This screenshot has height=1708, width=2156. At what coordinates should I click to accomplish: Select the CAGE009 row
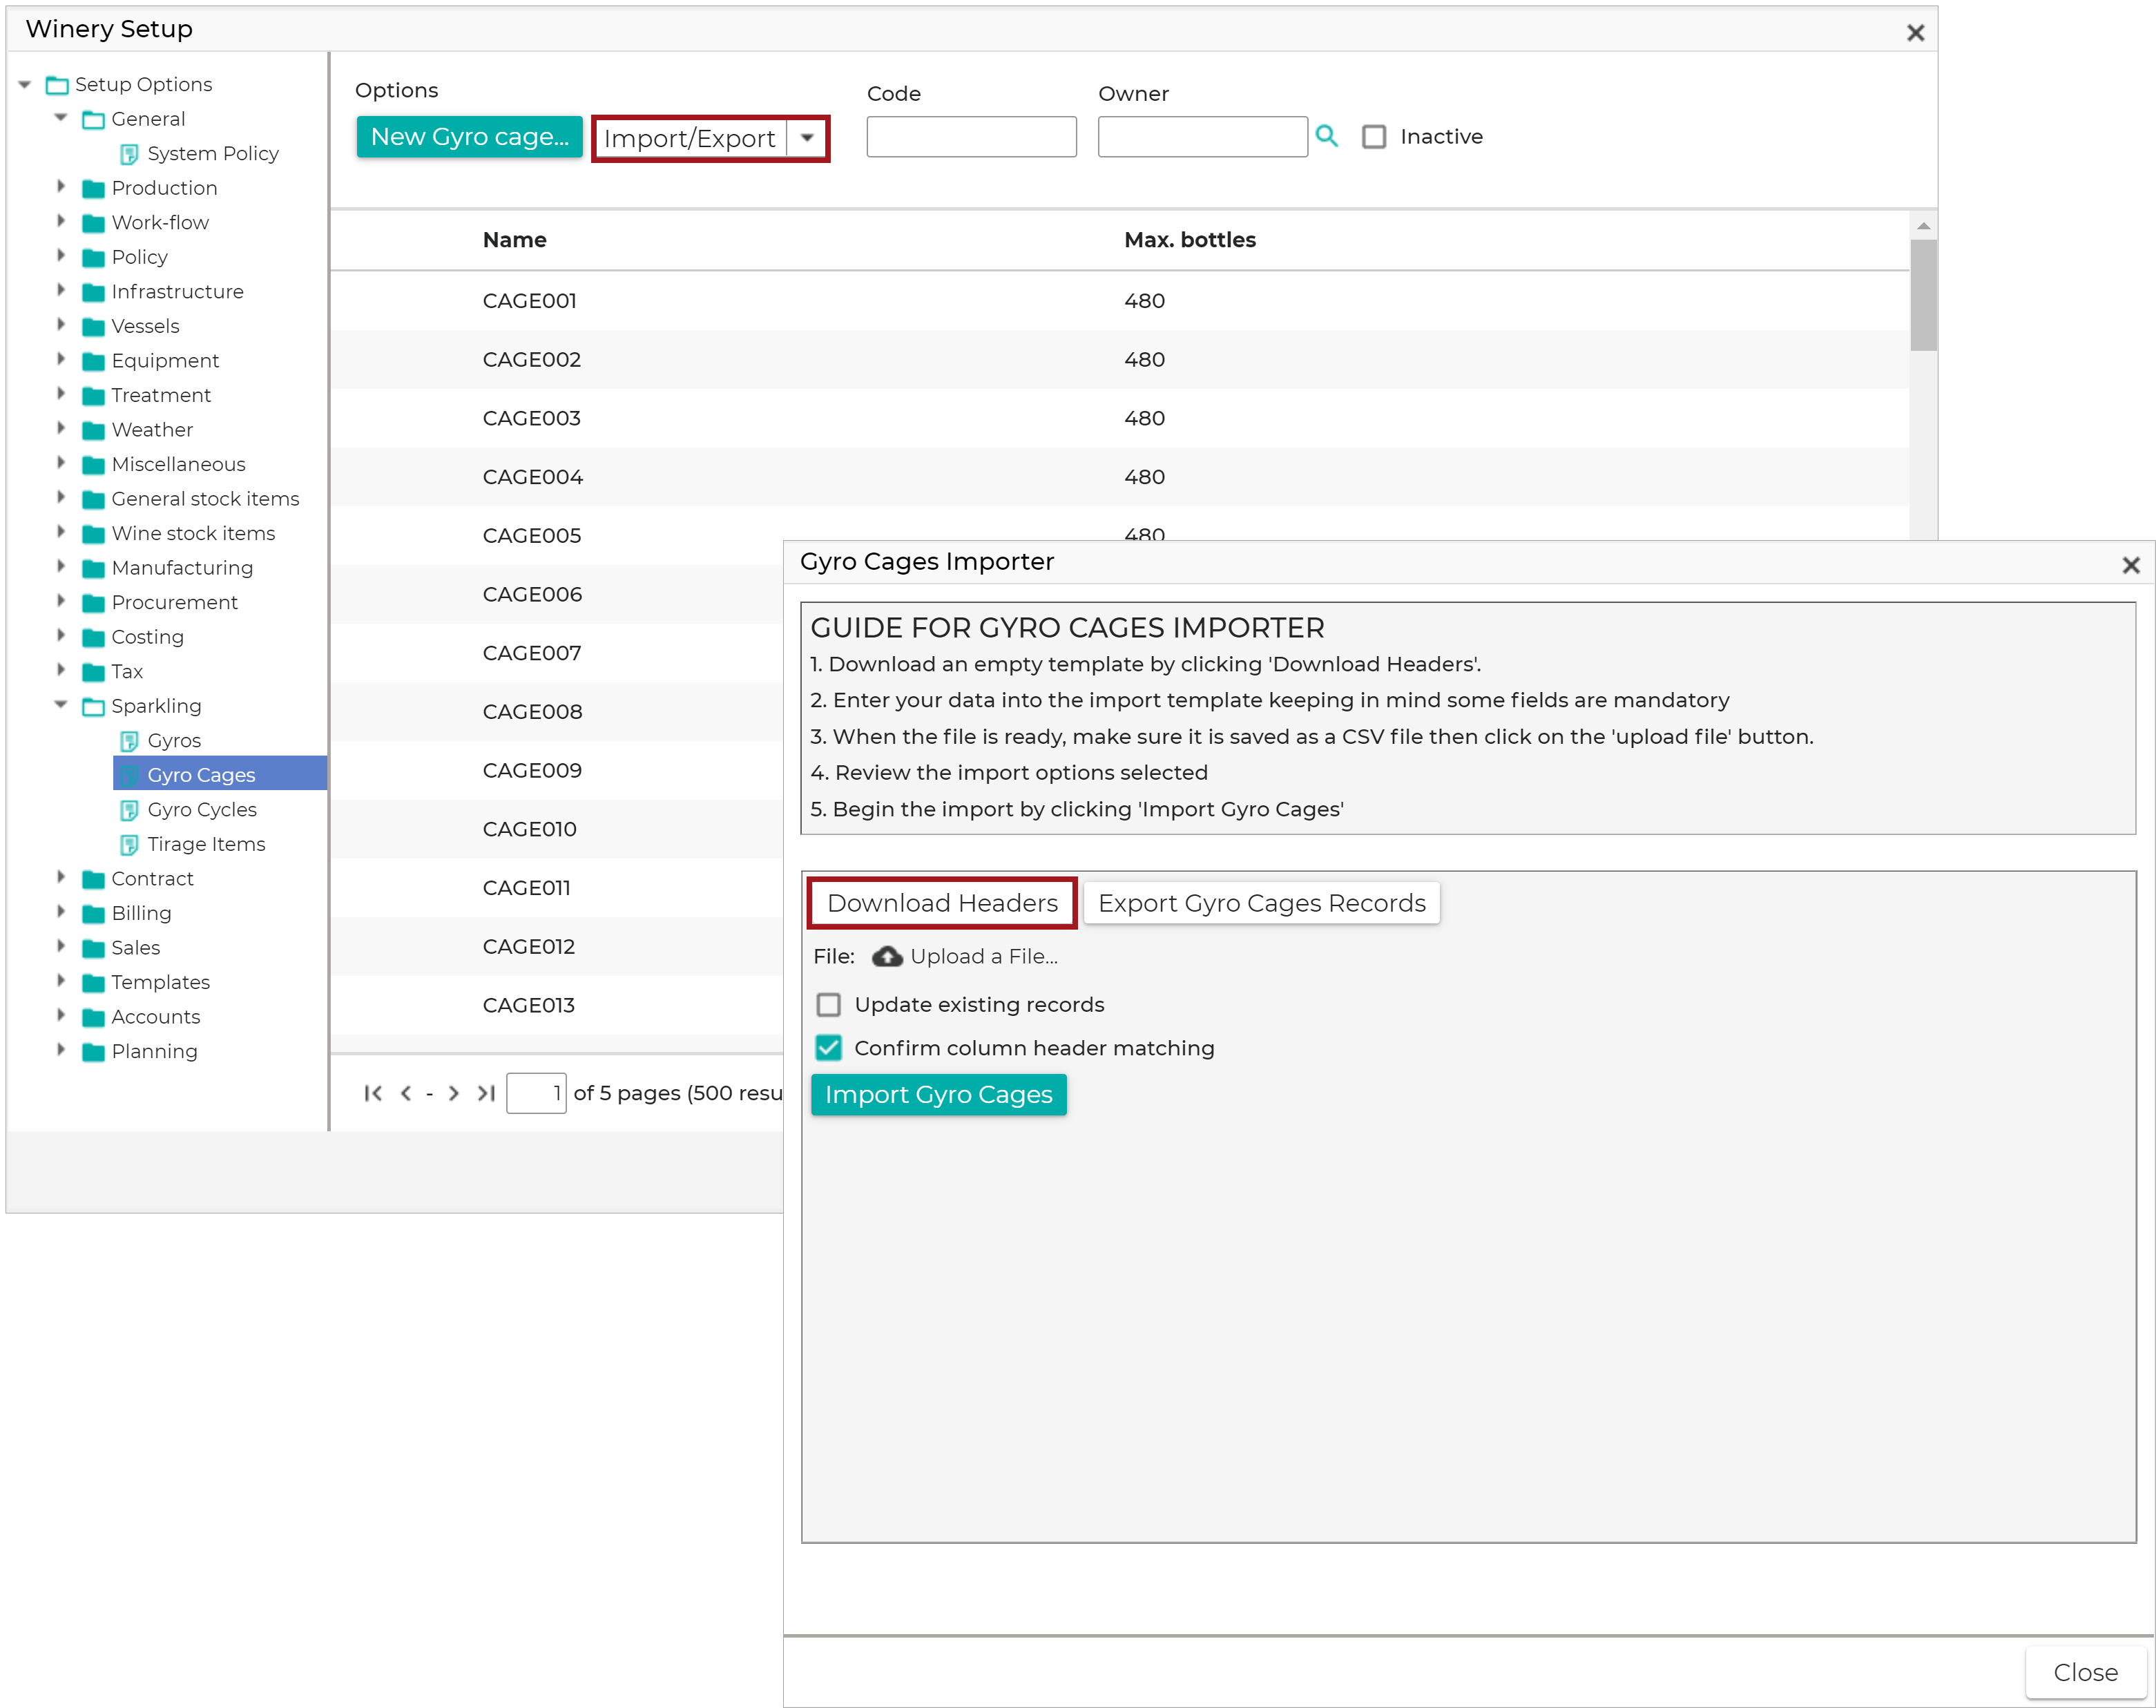tap(557, 771)
